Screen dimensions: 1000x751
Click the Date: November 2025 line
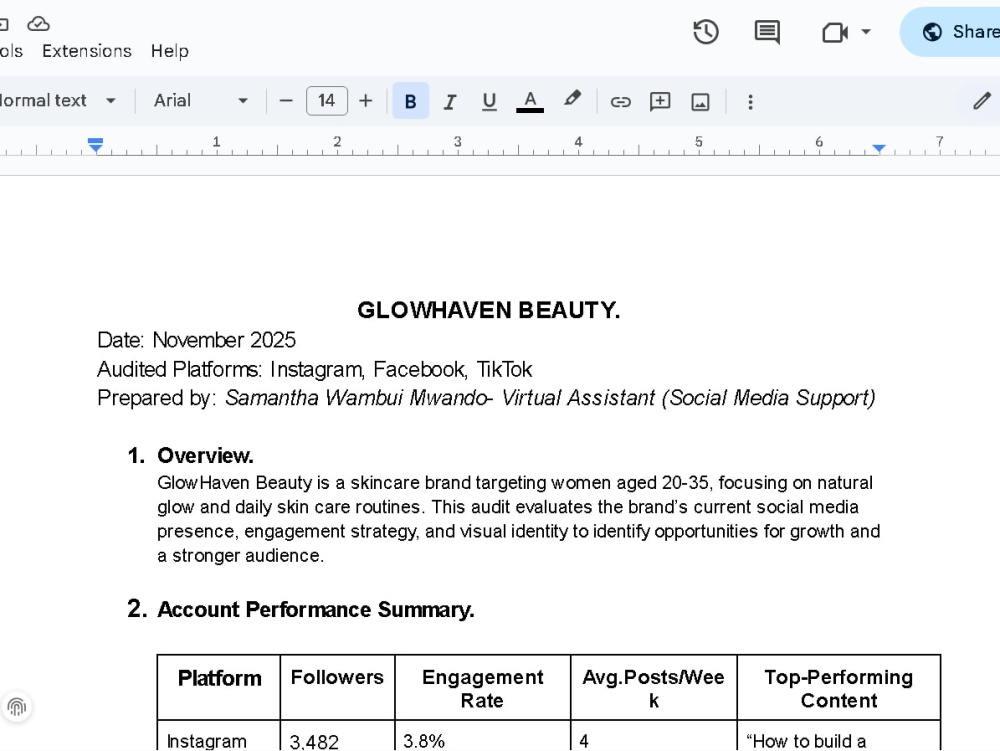(196, 340)
